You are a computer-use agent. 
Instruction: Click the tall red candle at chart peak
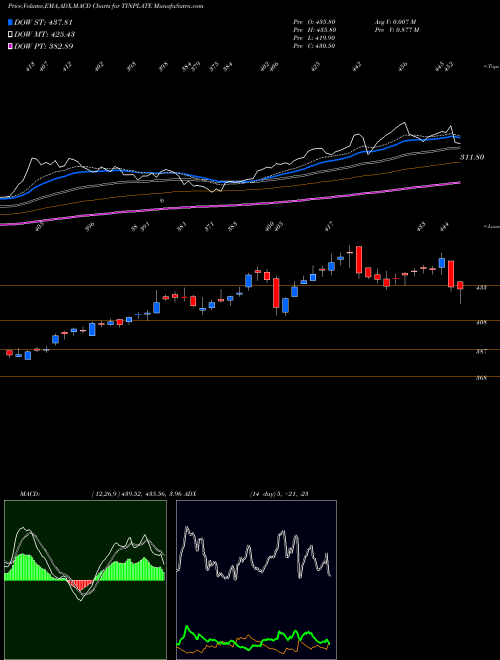point(359,260)
